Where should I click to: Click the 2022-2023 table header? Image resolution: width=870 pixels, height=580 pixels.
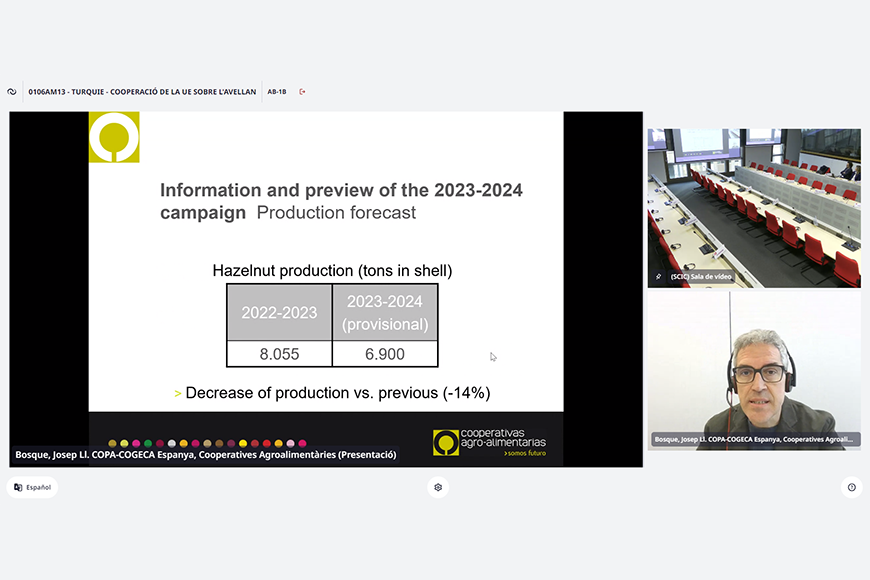279,312
